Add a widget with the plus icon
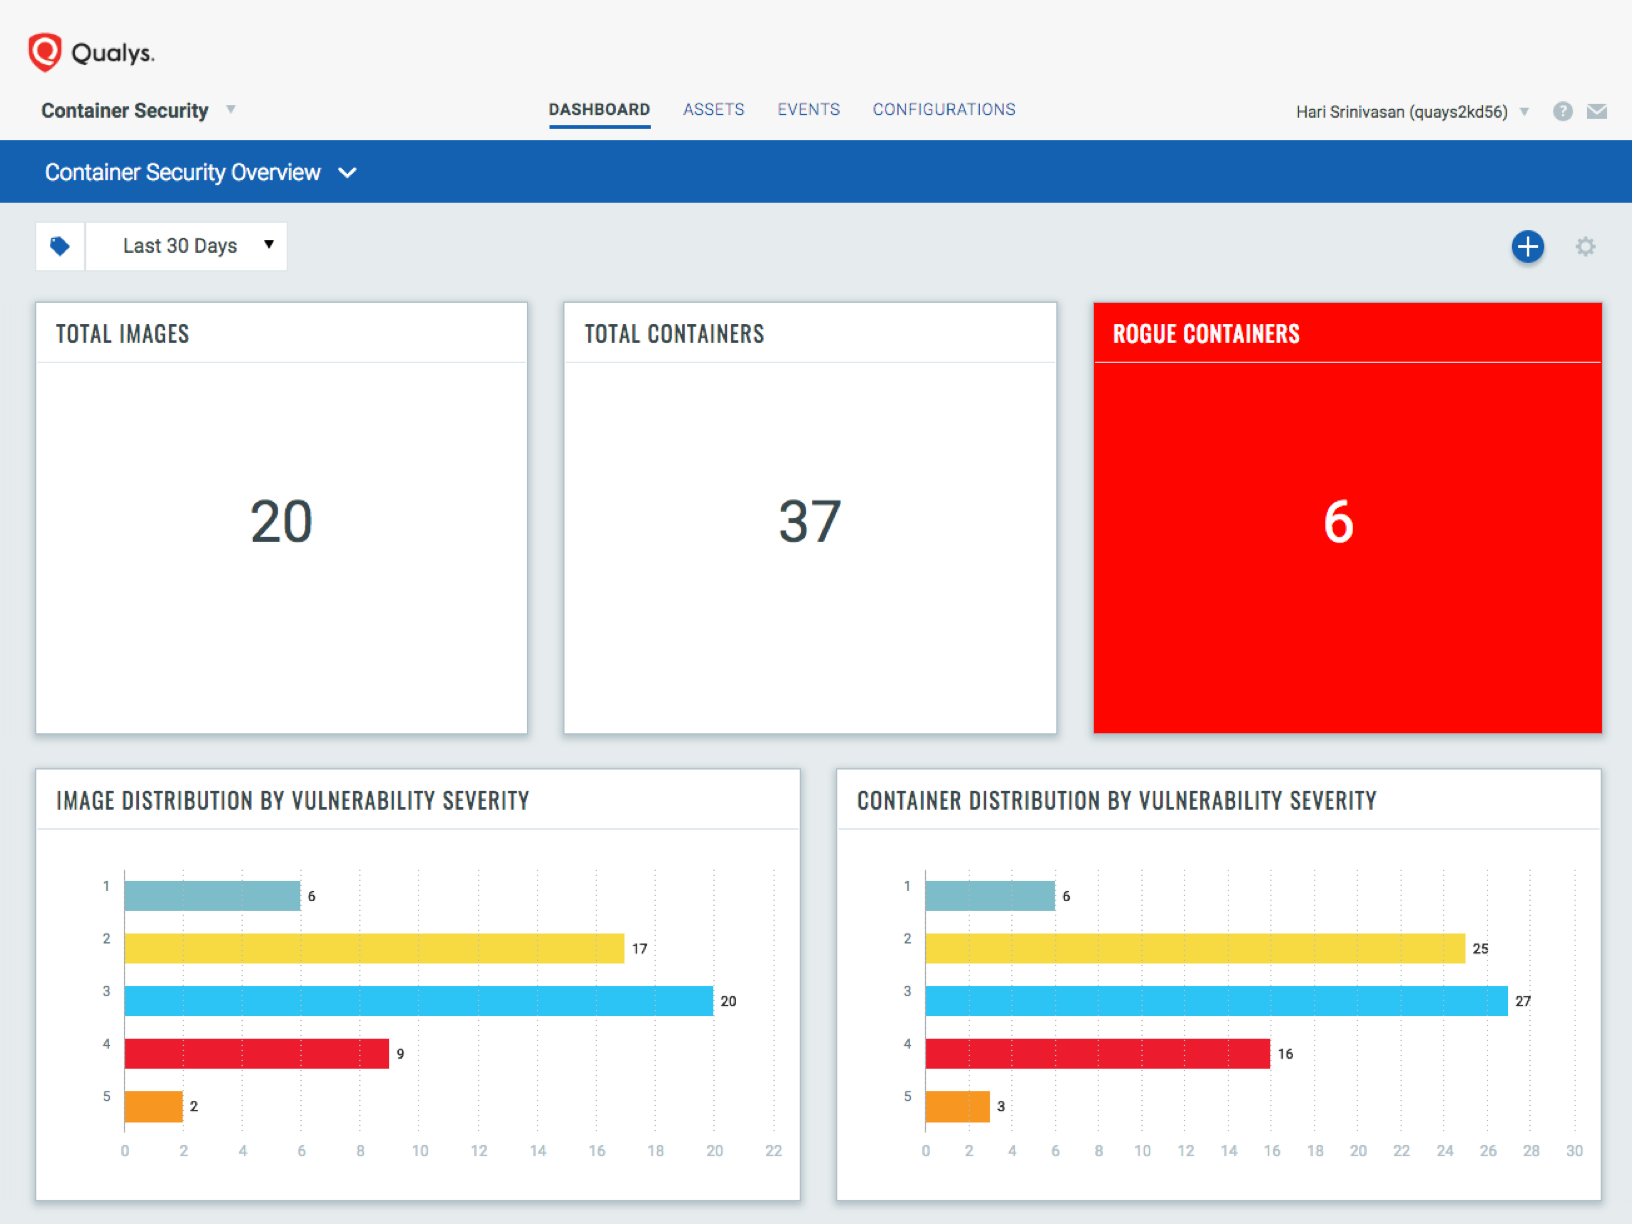 pyautogui.click(x=1527, y=246)
